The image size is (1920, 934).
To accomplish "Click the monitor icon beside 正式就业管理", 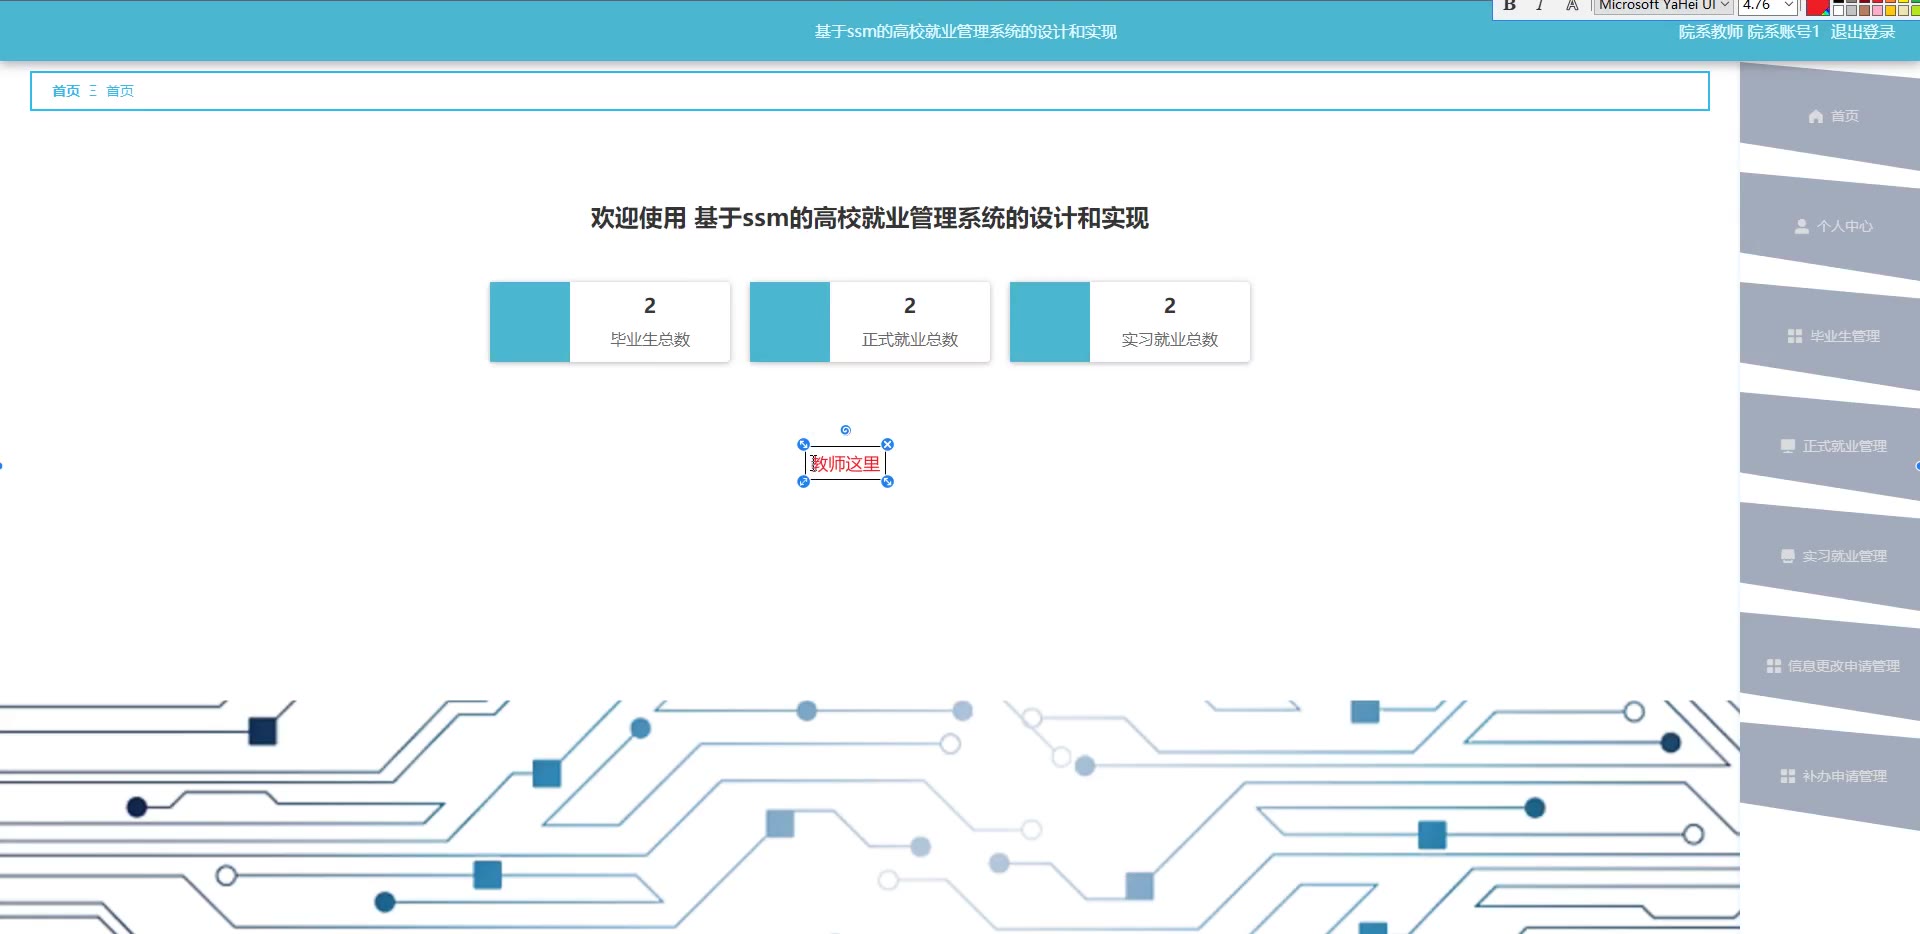I will tap(1788, 446).
